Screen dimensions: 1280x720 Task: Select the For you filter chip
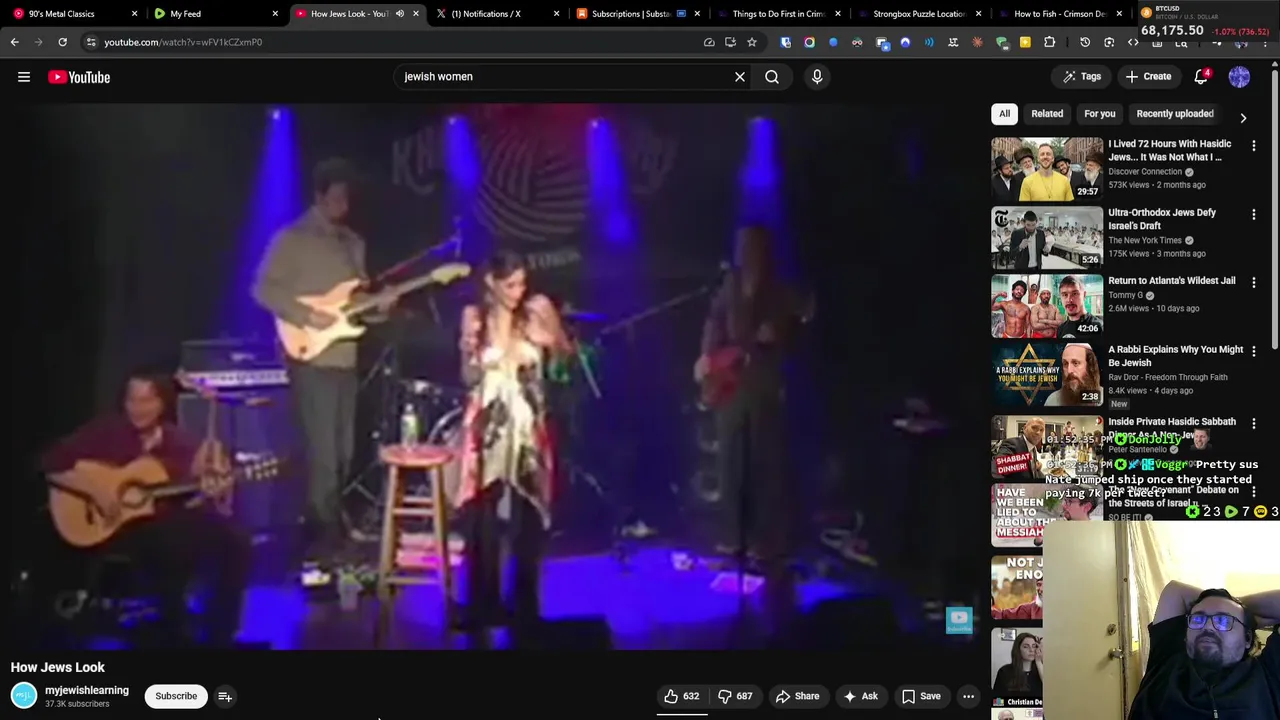point(1099,114)
